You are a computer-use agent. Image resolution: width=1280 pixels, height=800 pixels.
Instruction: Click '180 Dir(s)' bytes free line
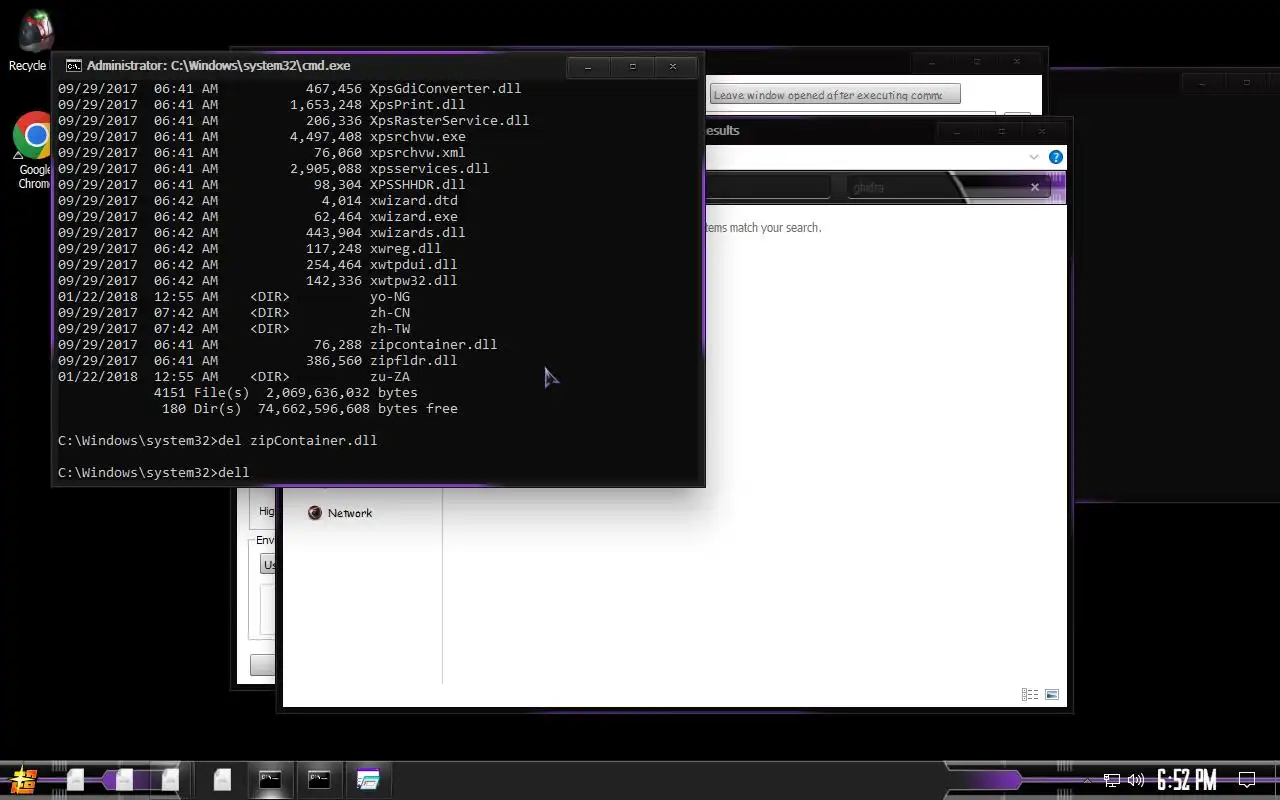click(309, 408)
